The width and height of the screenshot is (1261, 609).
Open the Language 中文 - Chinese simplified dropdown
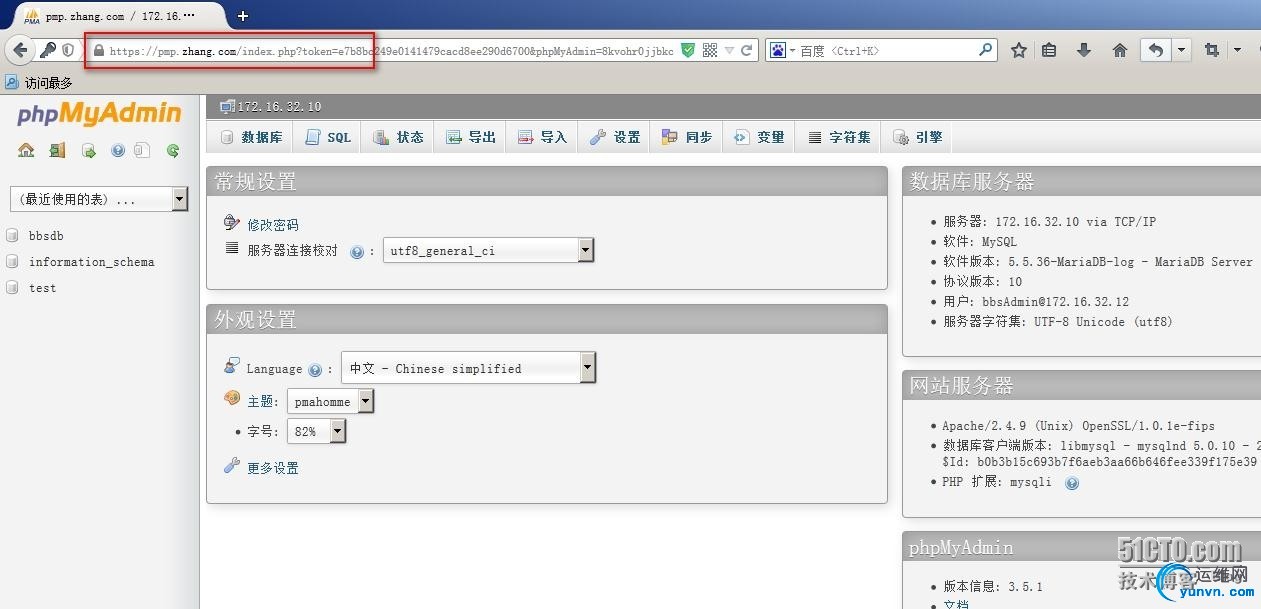469,368
